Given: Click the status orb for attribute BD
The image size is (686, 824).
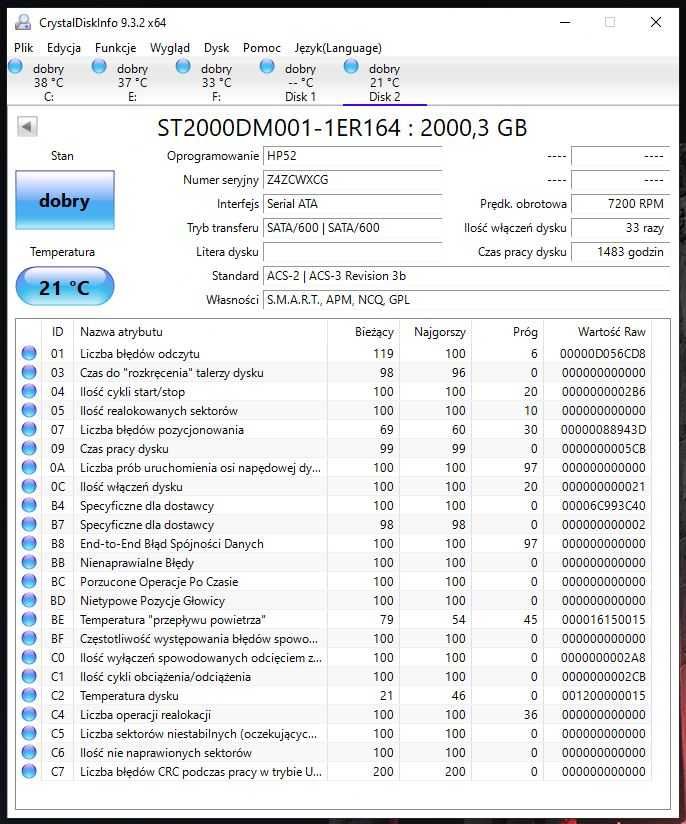Looking at the screenshot, I should (29, 600).
